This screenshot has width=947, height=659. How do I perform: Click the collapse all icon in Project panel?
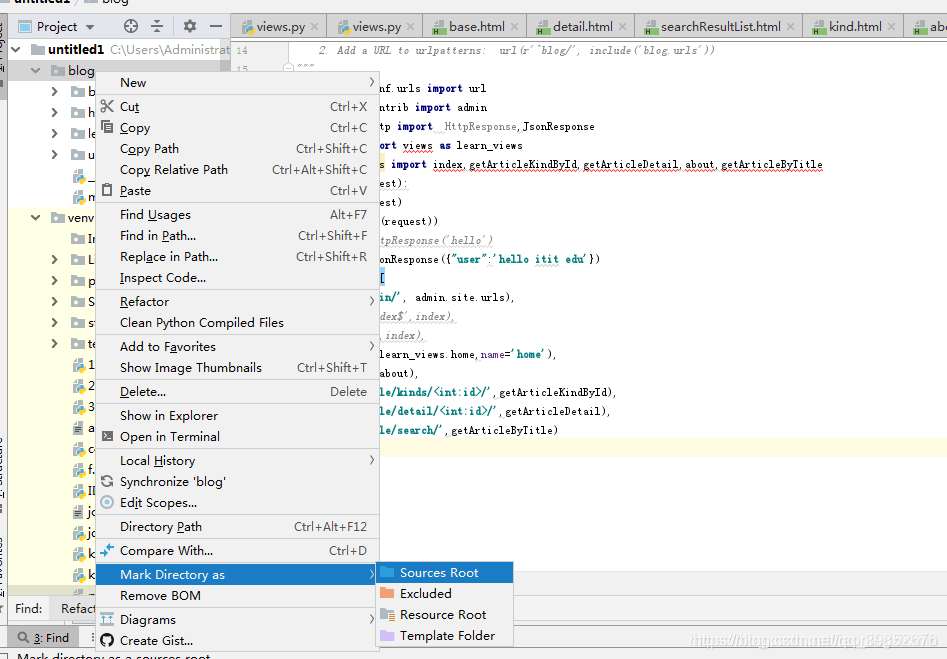pyautogui.click(x=157, y=26)
